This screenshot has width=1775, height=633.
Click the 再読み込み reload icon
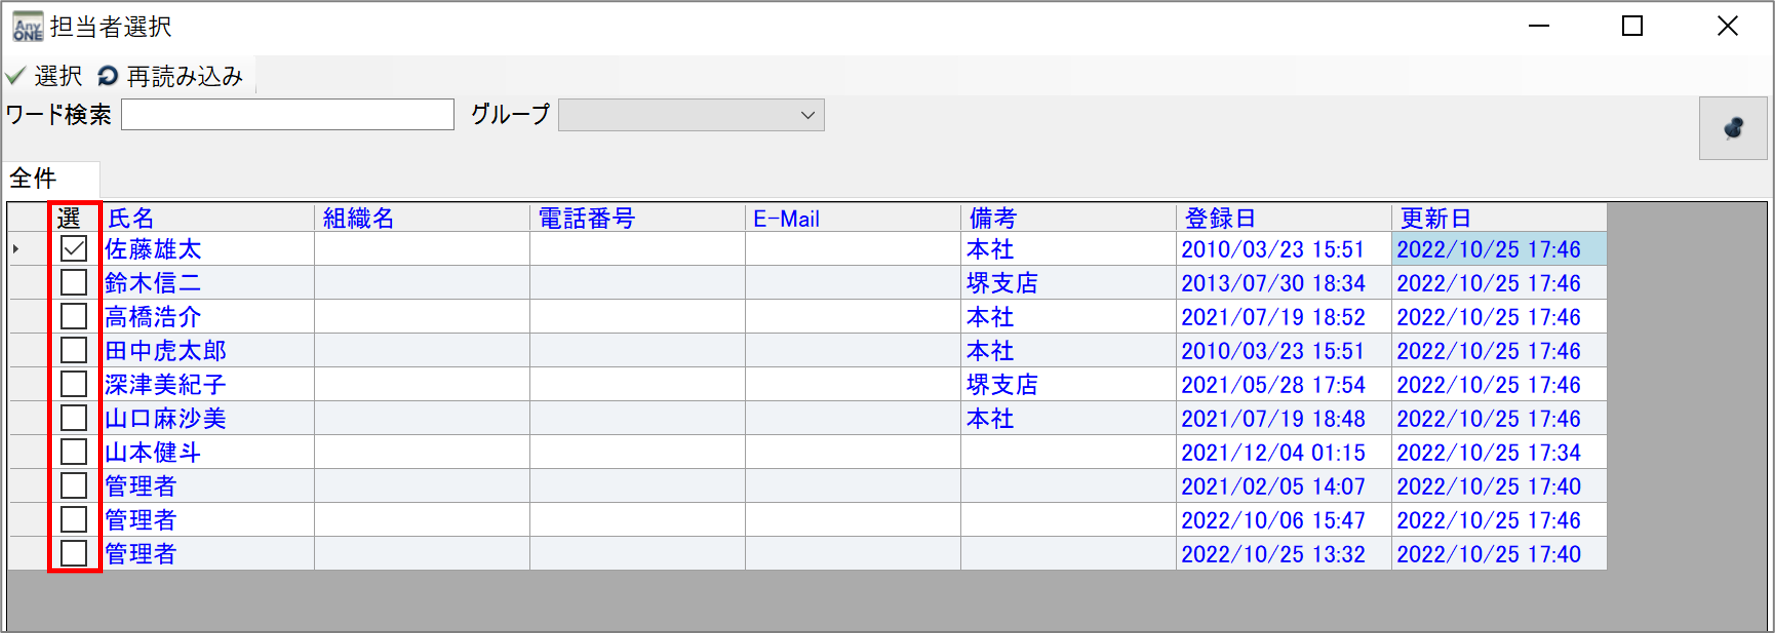pos(108,76)
